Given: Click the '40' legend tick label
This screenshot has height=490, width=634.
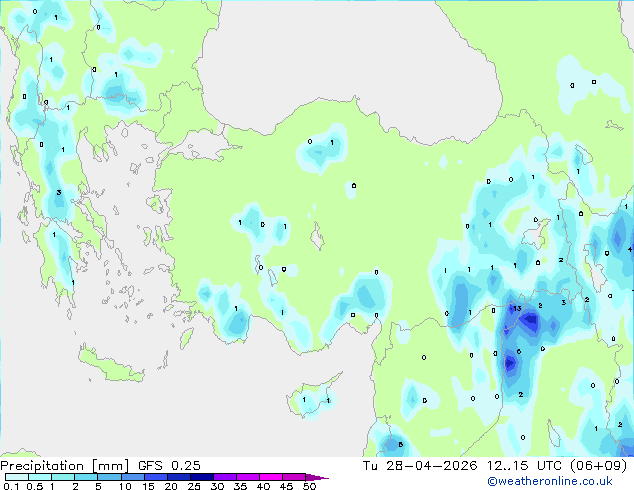Looking at the screenshot, I should [x=263, y=486].
